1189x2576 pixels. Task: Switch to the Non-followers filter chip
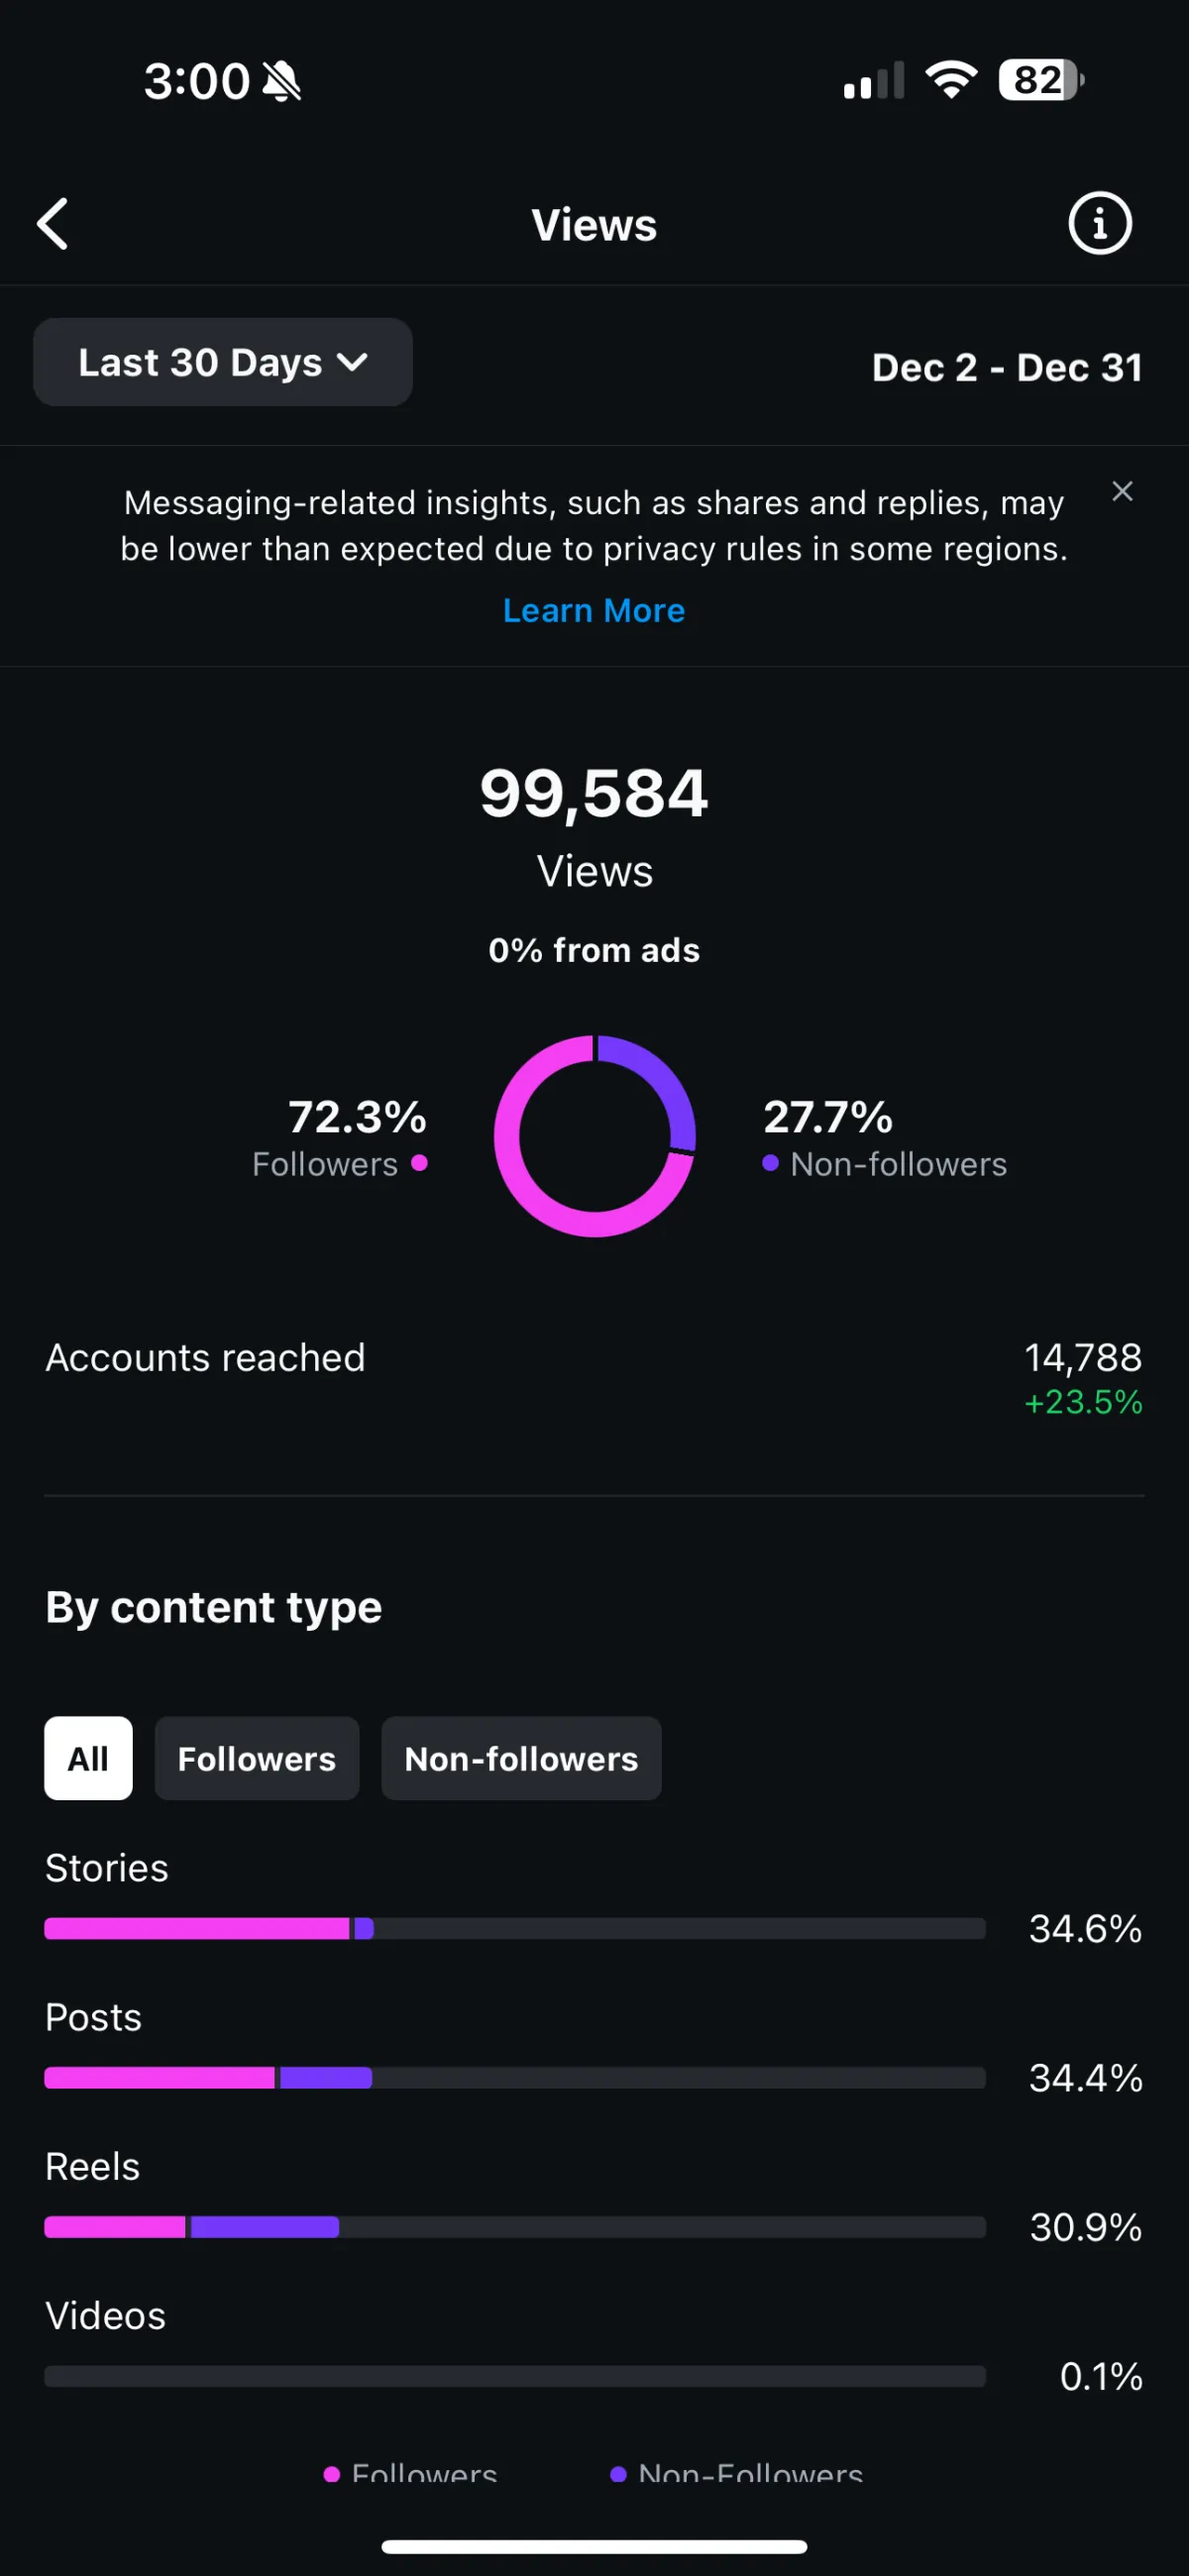click(521, 1758)
